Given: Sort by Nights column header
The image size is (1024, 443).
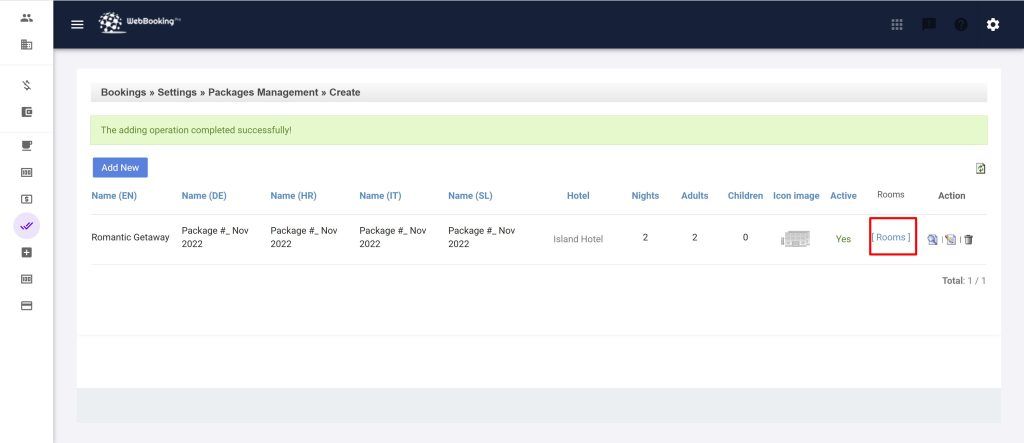Looking at the screenshot, I should 645,196.
